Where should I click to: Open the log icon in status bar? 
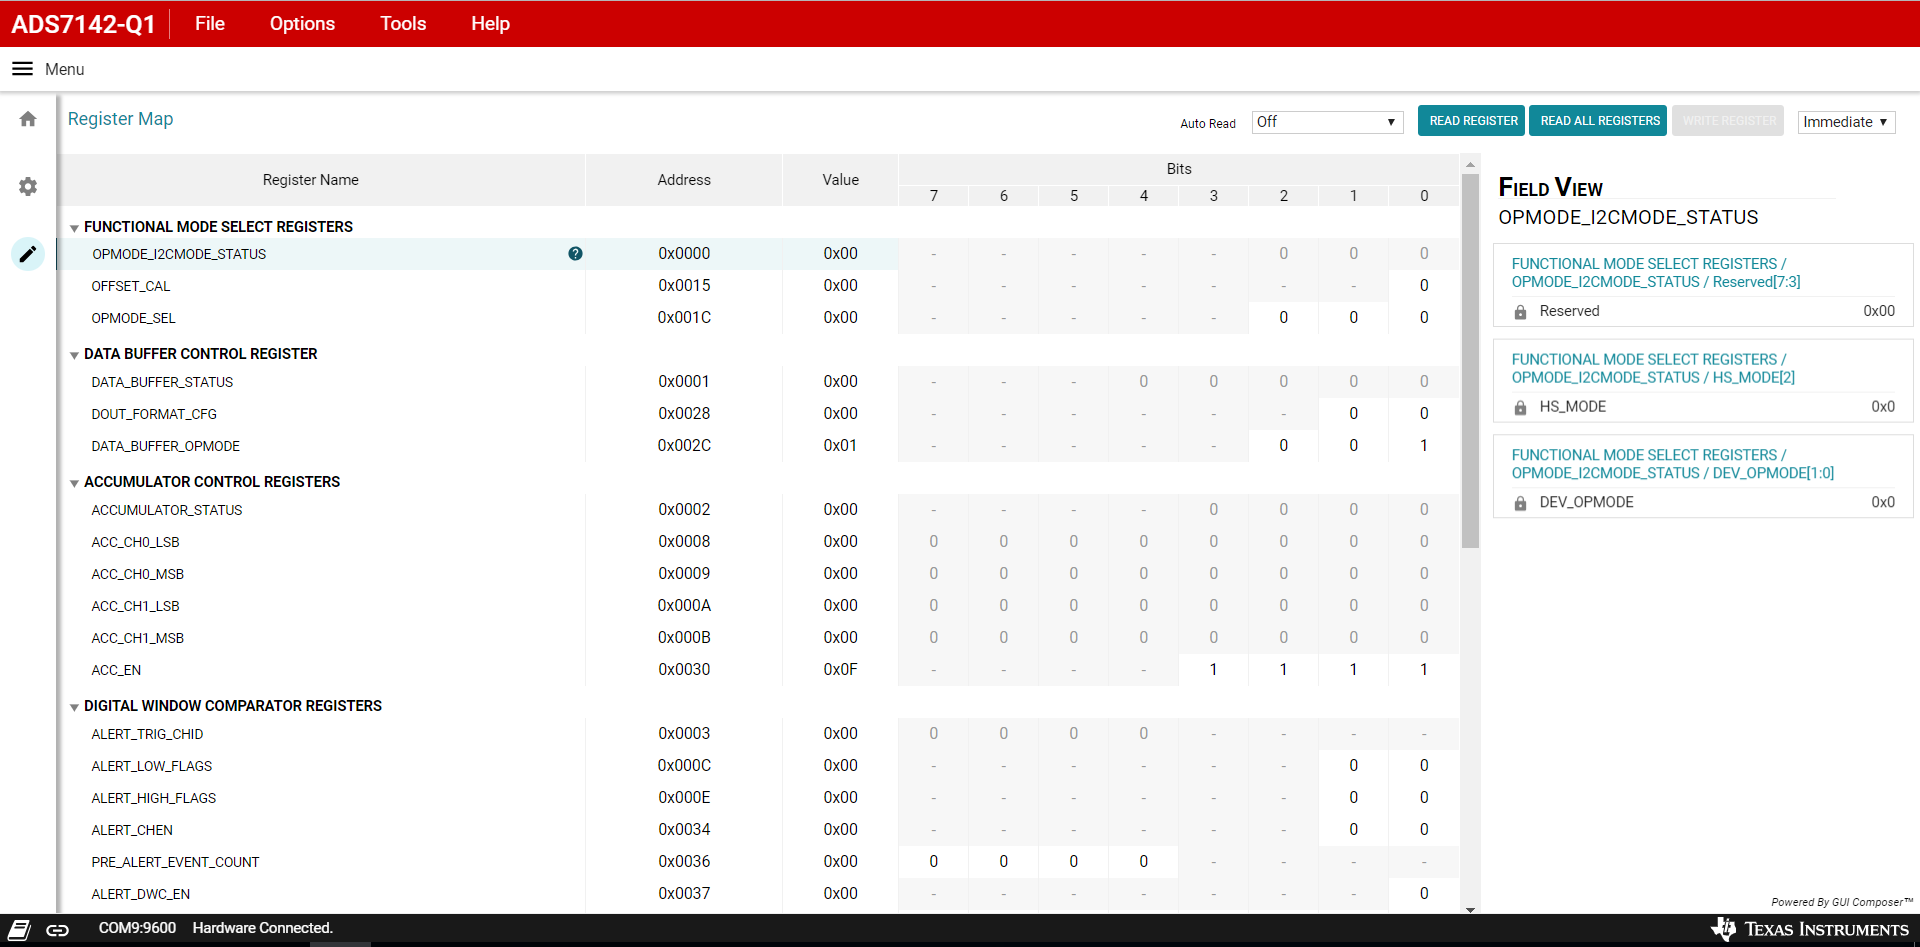click(20, 929)
